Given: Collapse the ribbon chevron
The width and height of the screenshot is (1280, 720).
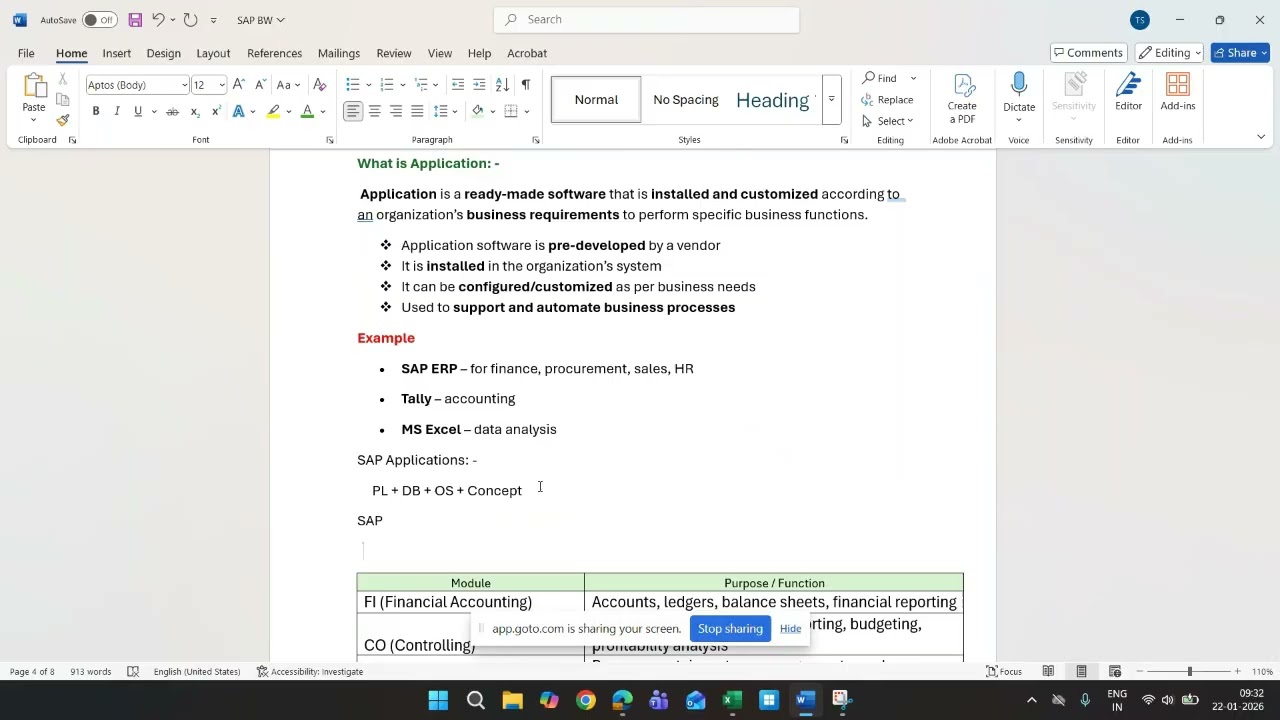Looking at the screenshot, I should click(x=1260, y=137).
